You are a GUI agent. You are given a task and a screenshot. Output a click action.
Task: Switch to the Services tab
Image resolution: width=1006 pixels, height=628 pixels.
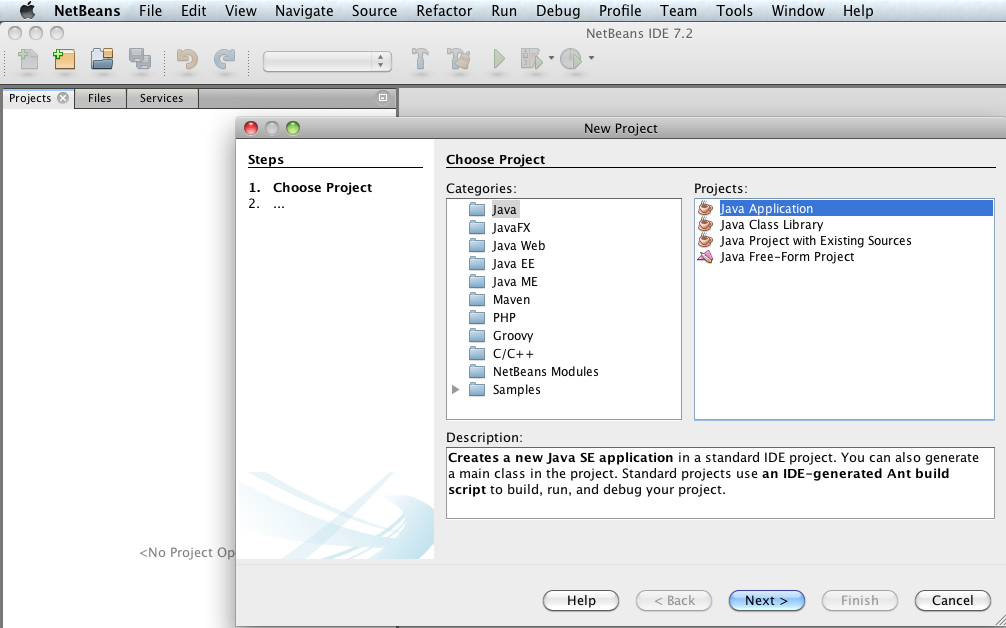pyautogui.click(x=161, y=98)
